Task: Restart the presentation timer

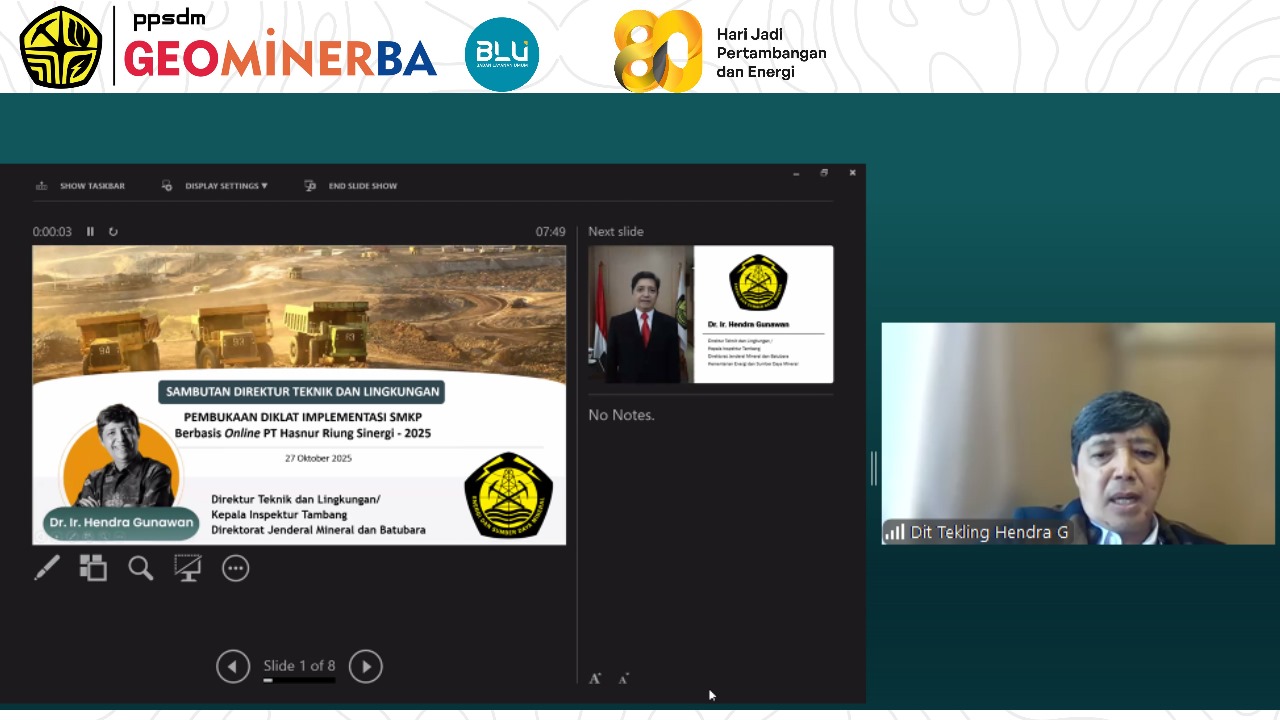Action: [x=113, y=231]
